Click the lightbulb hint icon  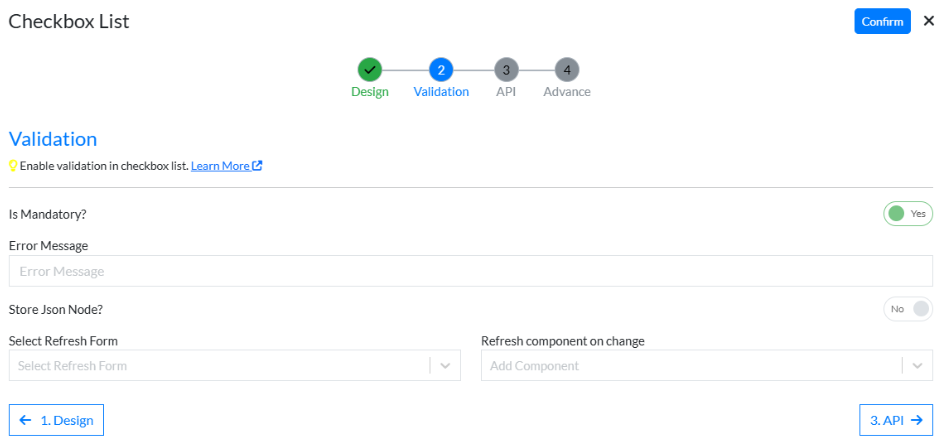[x=14, y=166]
